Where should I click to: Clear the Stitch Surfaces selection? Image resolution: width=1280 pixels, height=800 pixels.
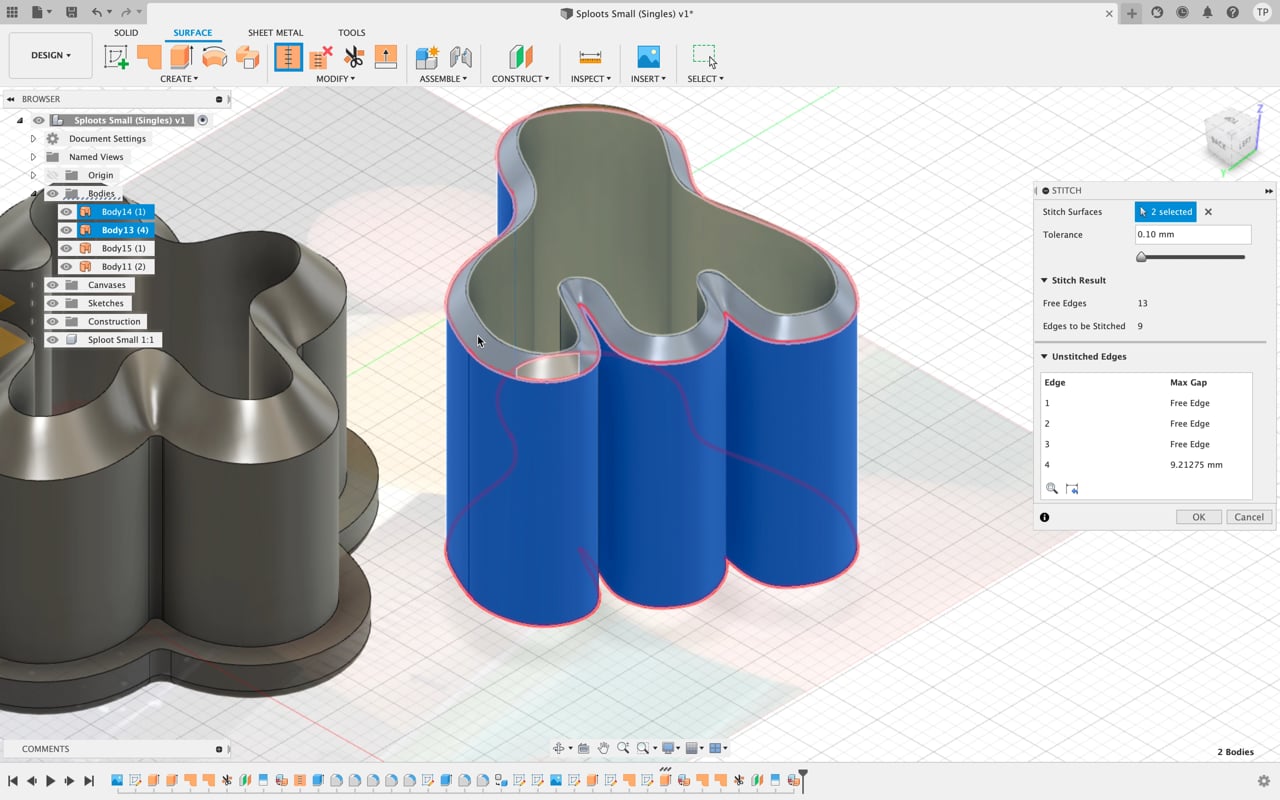click(x=1208, y=212)
